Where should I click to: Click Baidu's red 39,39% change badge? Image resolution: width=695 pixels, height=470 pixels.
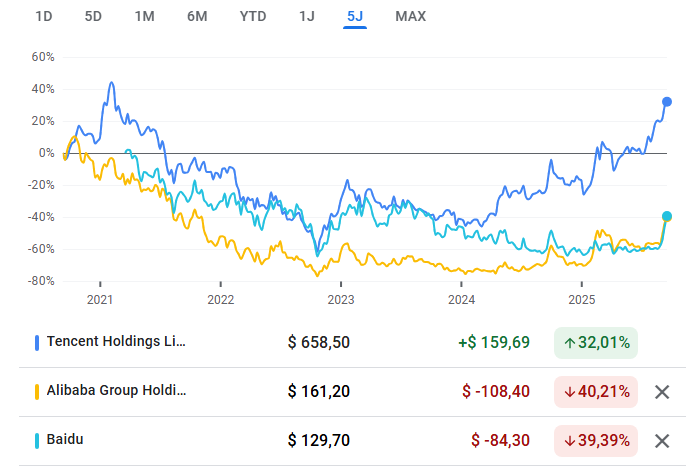click(x=596, y=441)
